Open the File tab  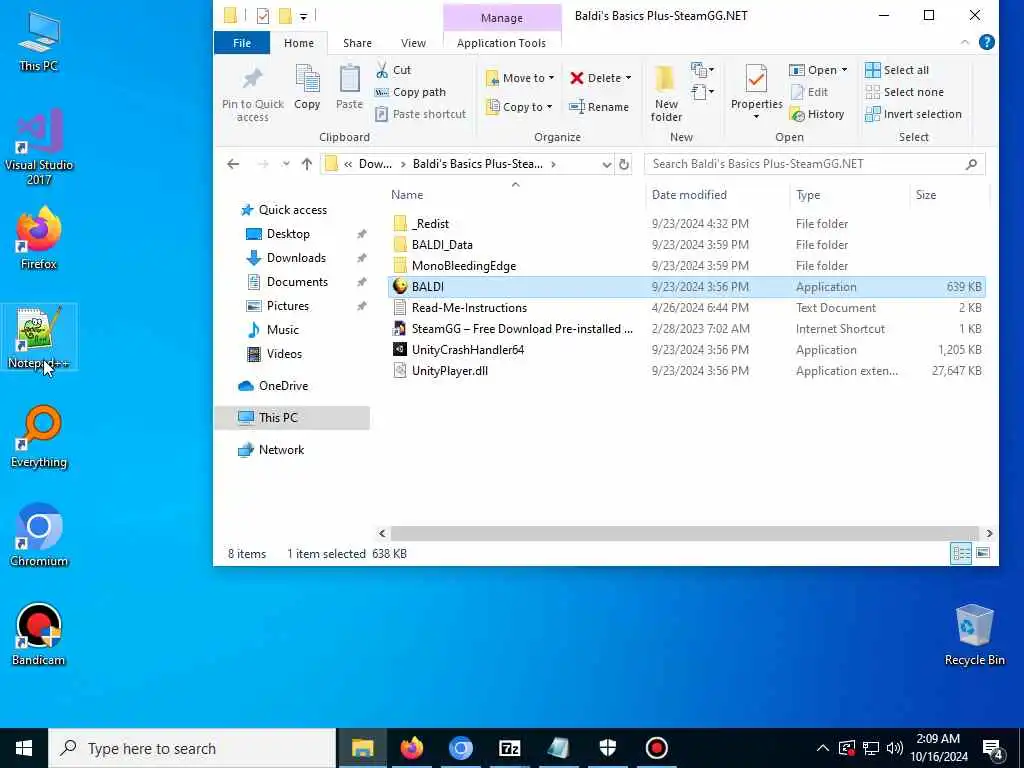point(242,43)
